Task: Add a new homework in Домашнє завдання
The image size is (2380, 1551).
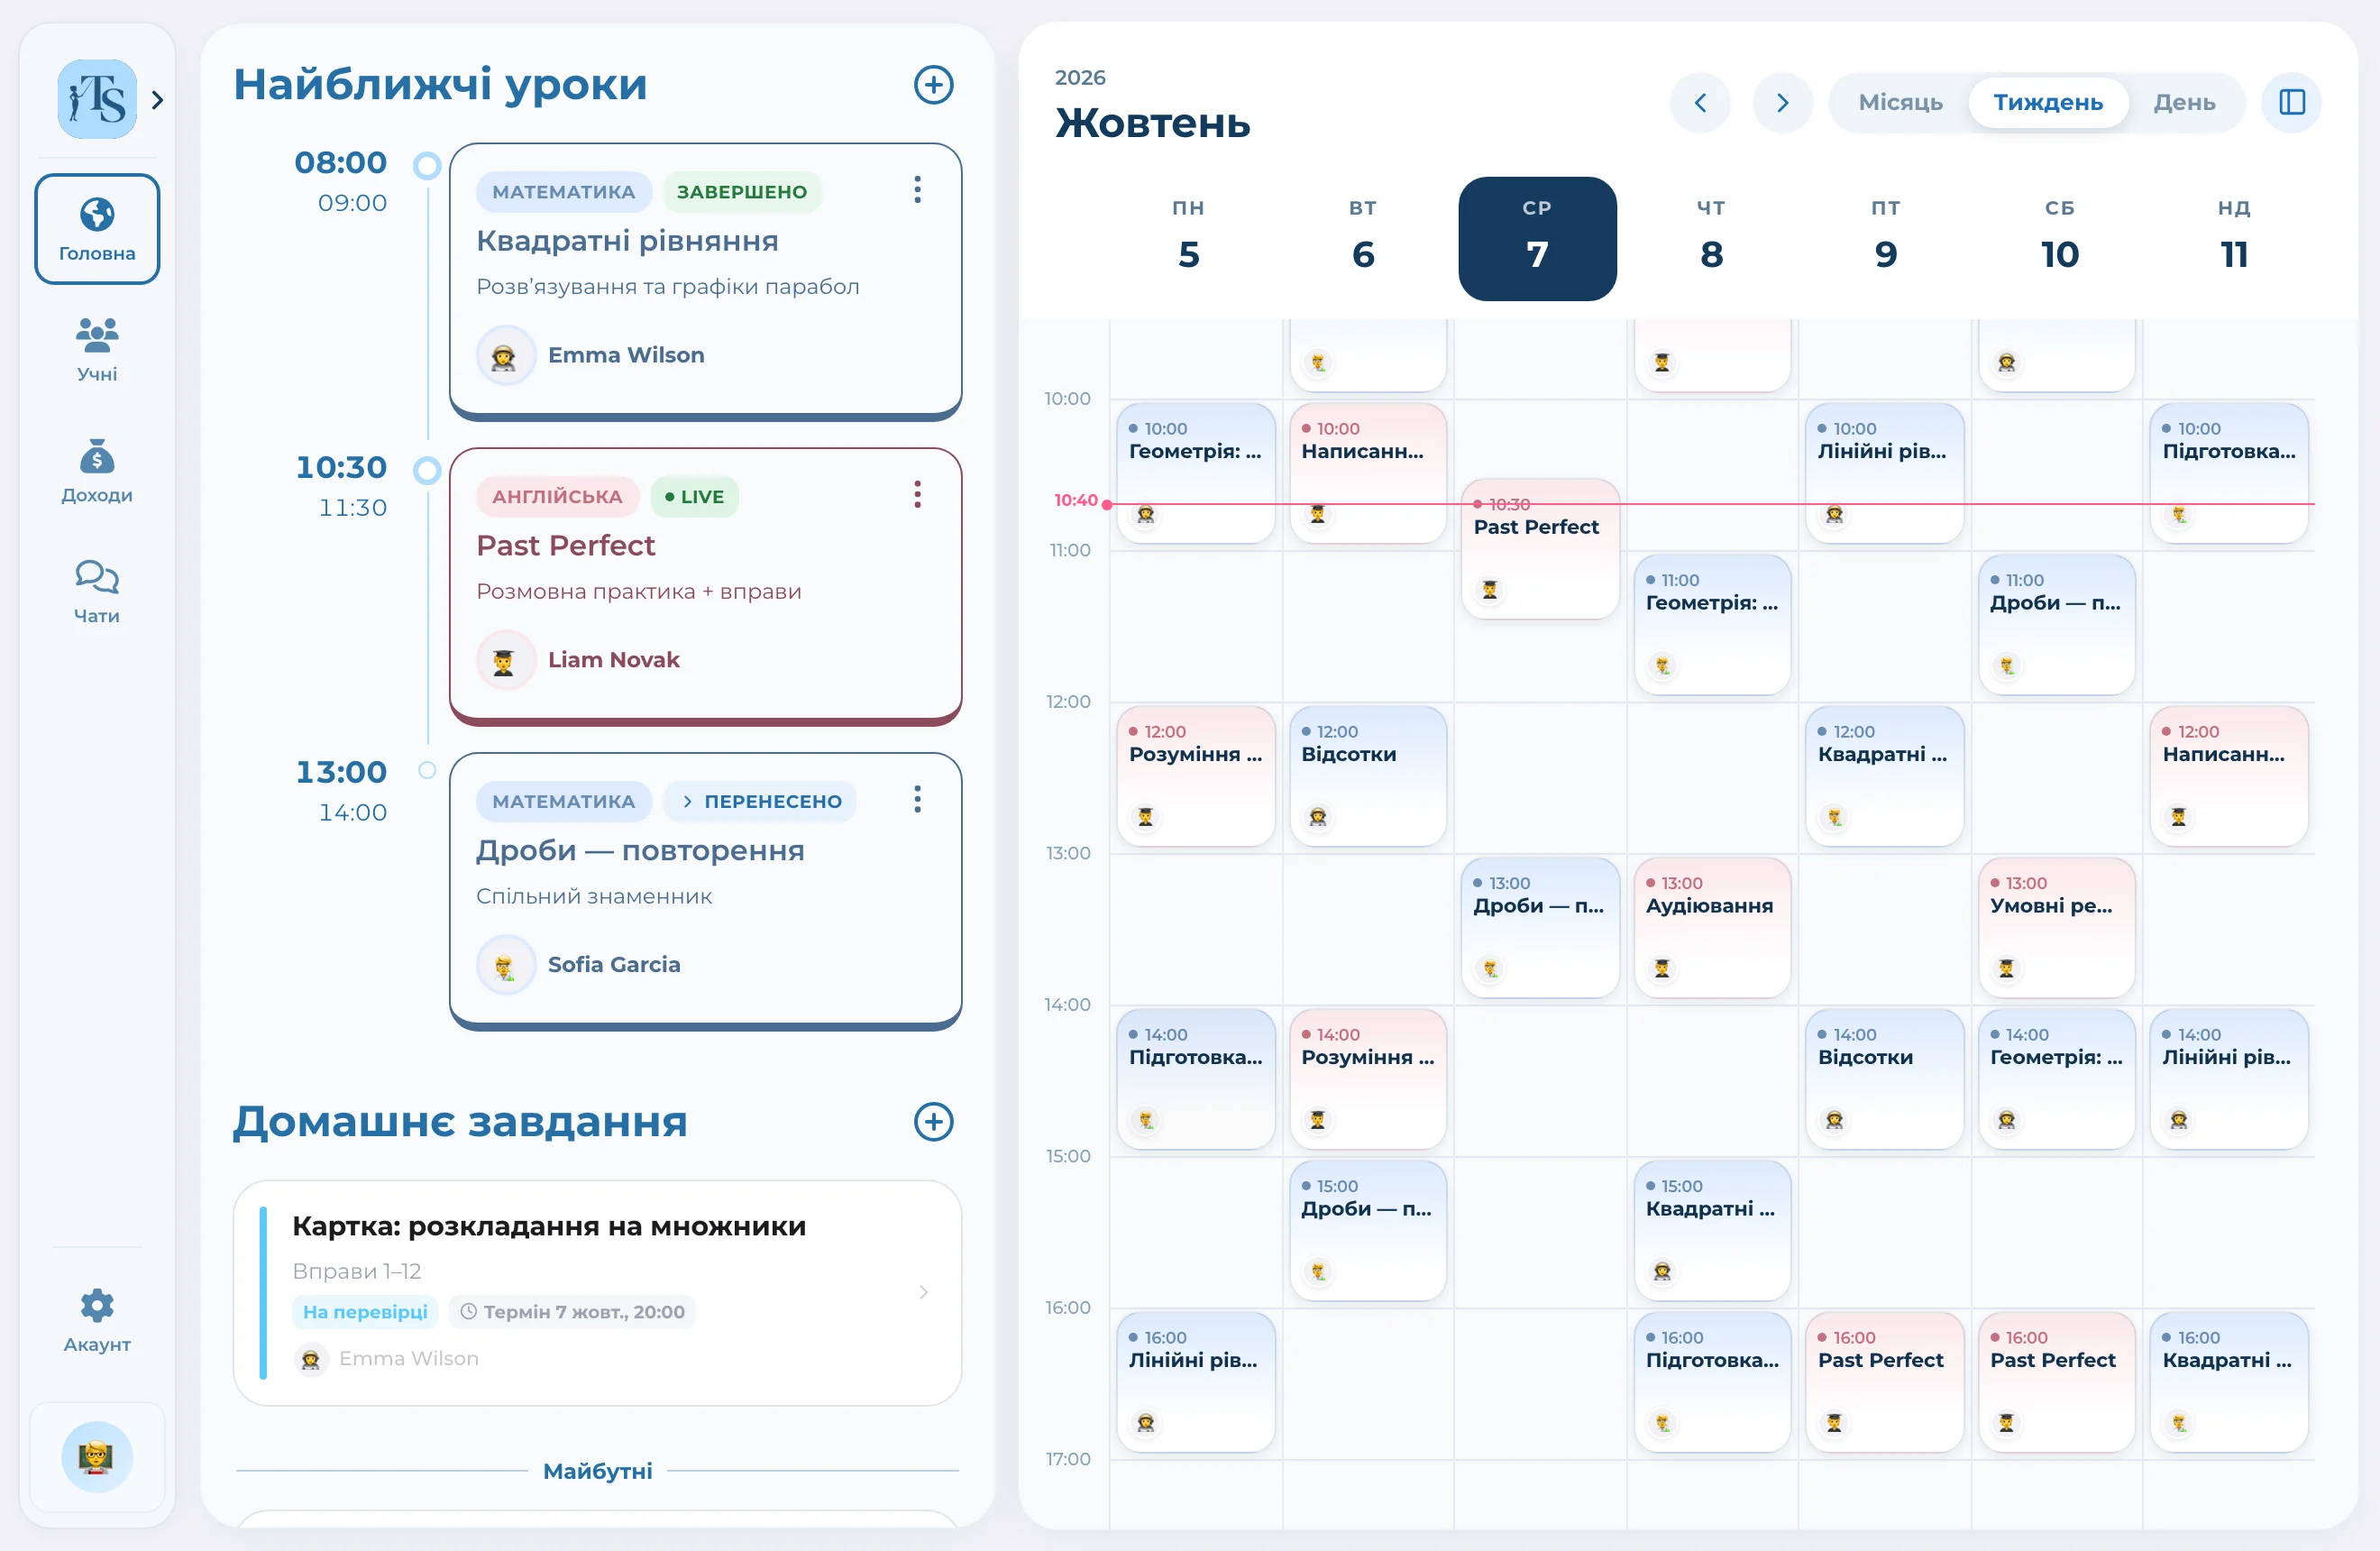Action: coord(933,1122)
